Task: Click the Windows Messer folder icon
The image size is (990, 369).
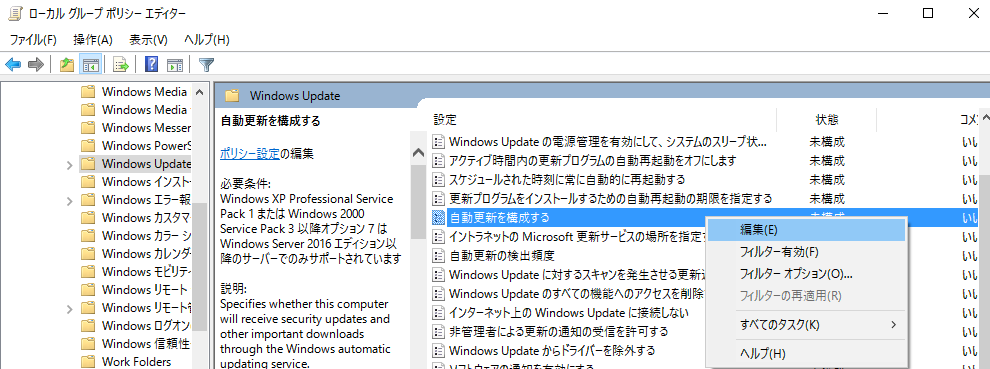Action: pyautogui.click(x=88, y=128)
